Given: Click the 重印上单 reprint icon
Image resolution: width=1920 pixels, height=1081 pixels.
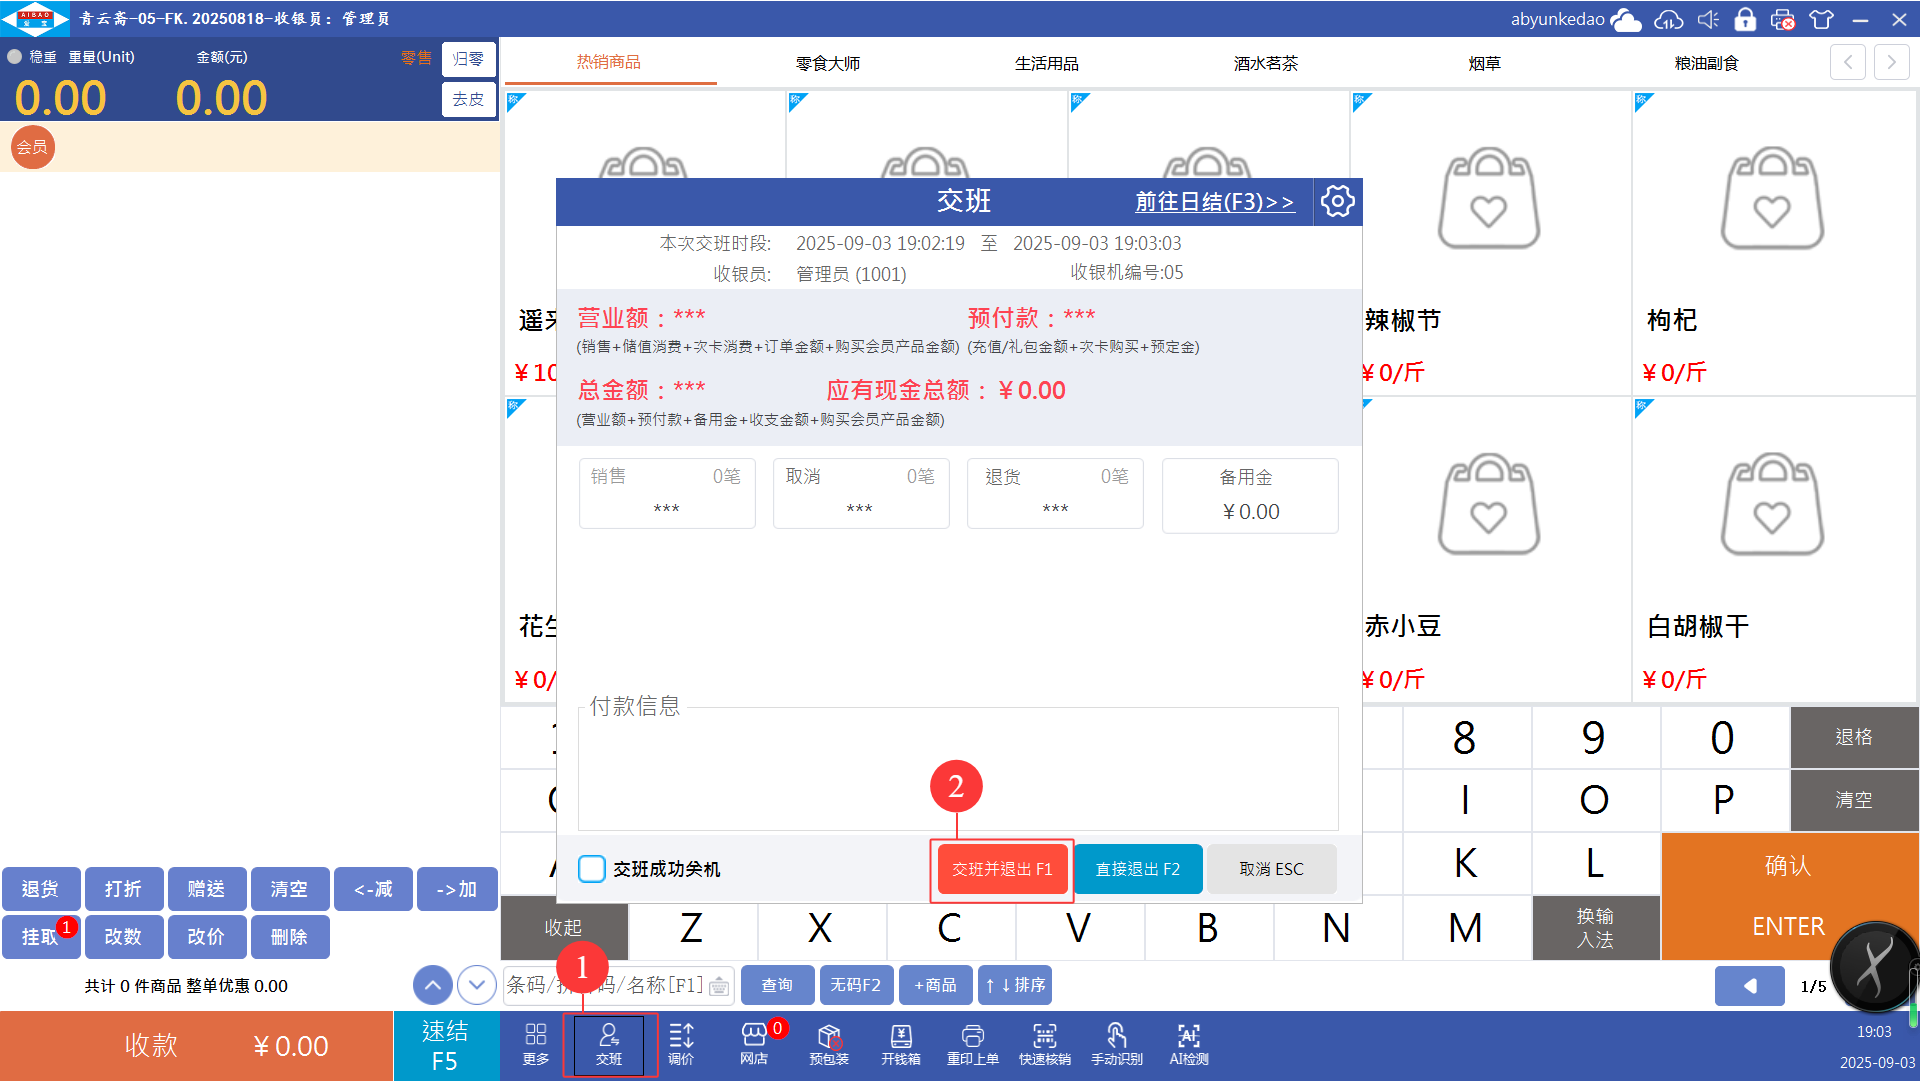Looking at the screenshot, I should pos(972,1044).
